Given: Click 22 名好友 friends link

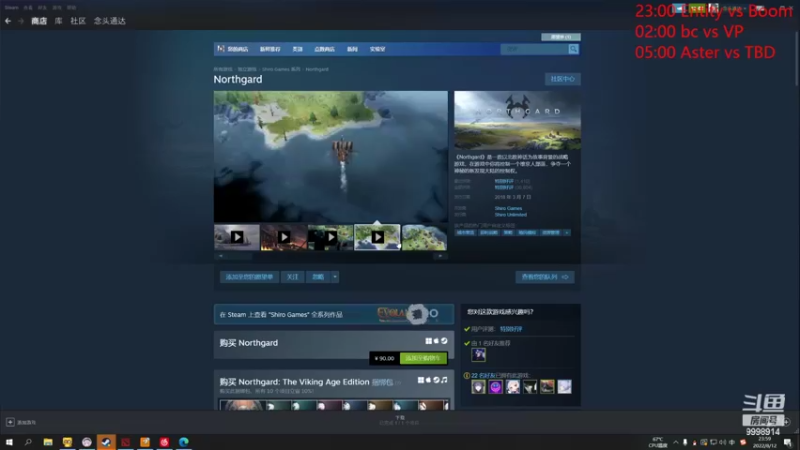Looking at the screenshot, I should (x=483, y=376).
